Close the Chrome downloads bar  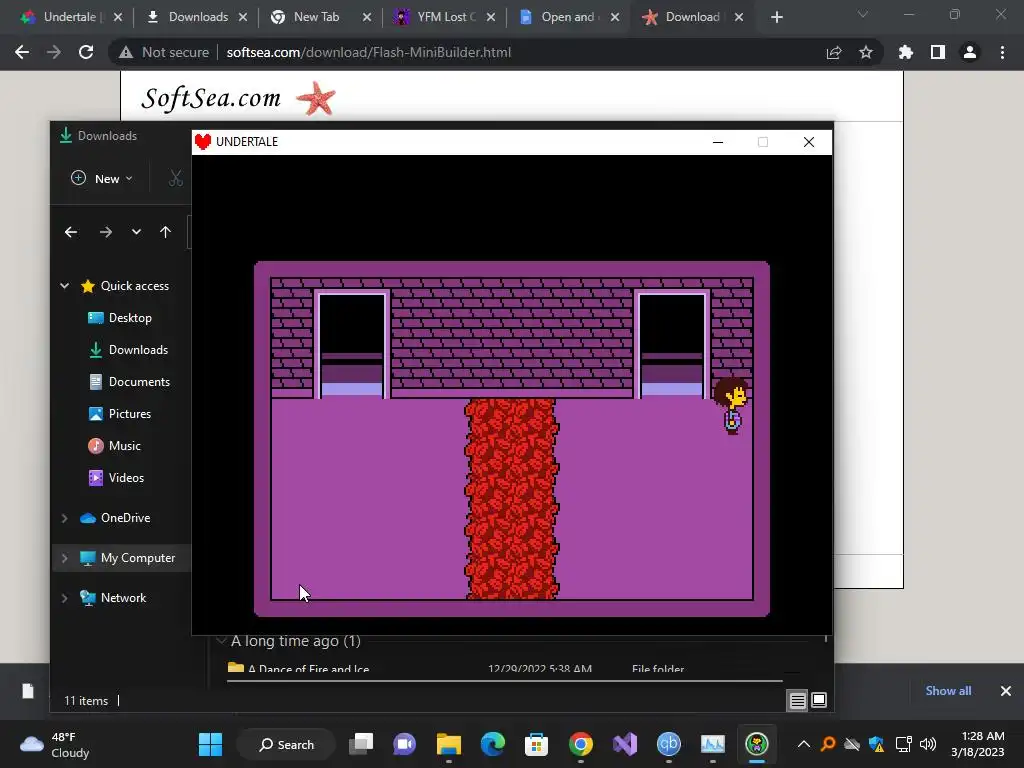[x=1006, y=691]
